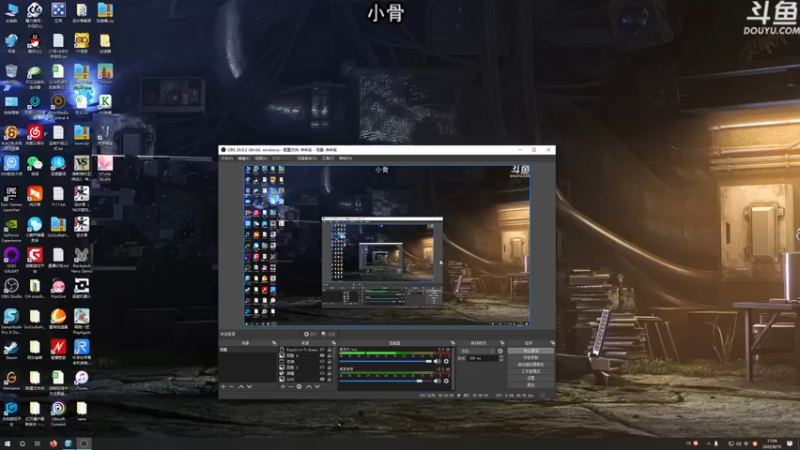Mute the second audio mixer channel
Screen dimensions: 800x450
pyautogui.click(x=437, y=381)
